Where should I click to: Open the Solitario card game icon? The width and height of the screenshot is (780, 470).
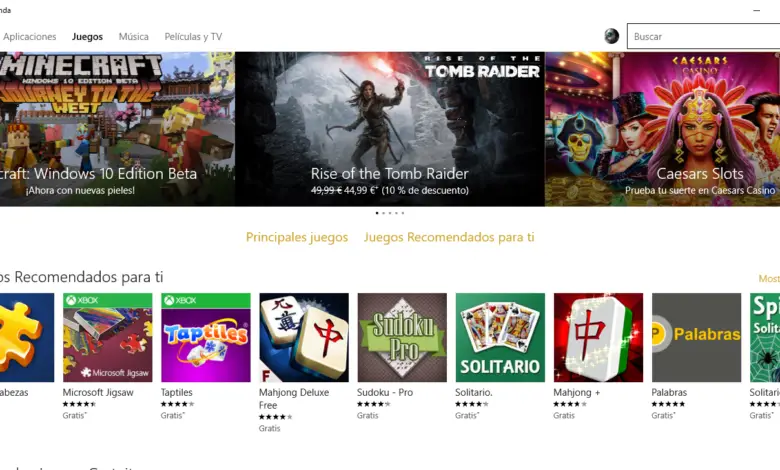[500, 338]
